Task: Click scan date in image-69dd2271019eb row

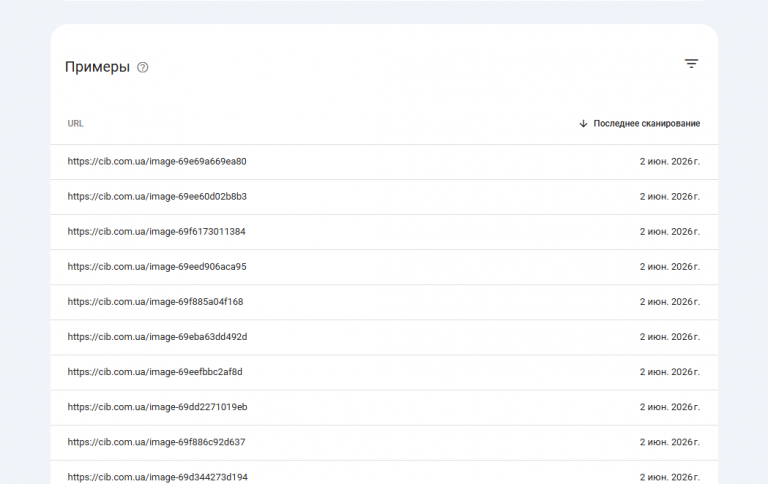Action: [x=670, y=407]
